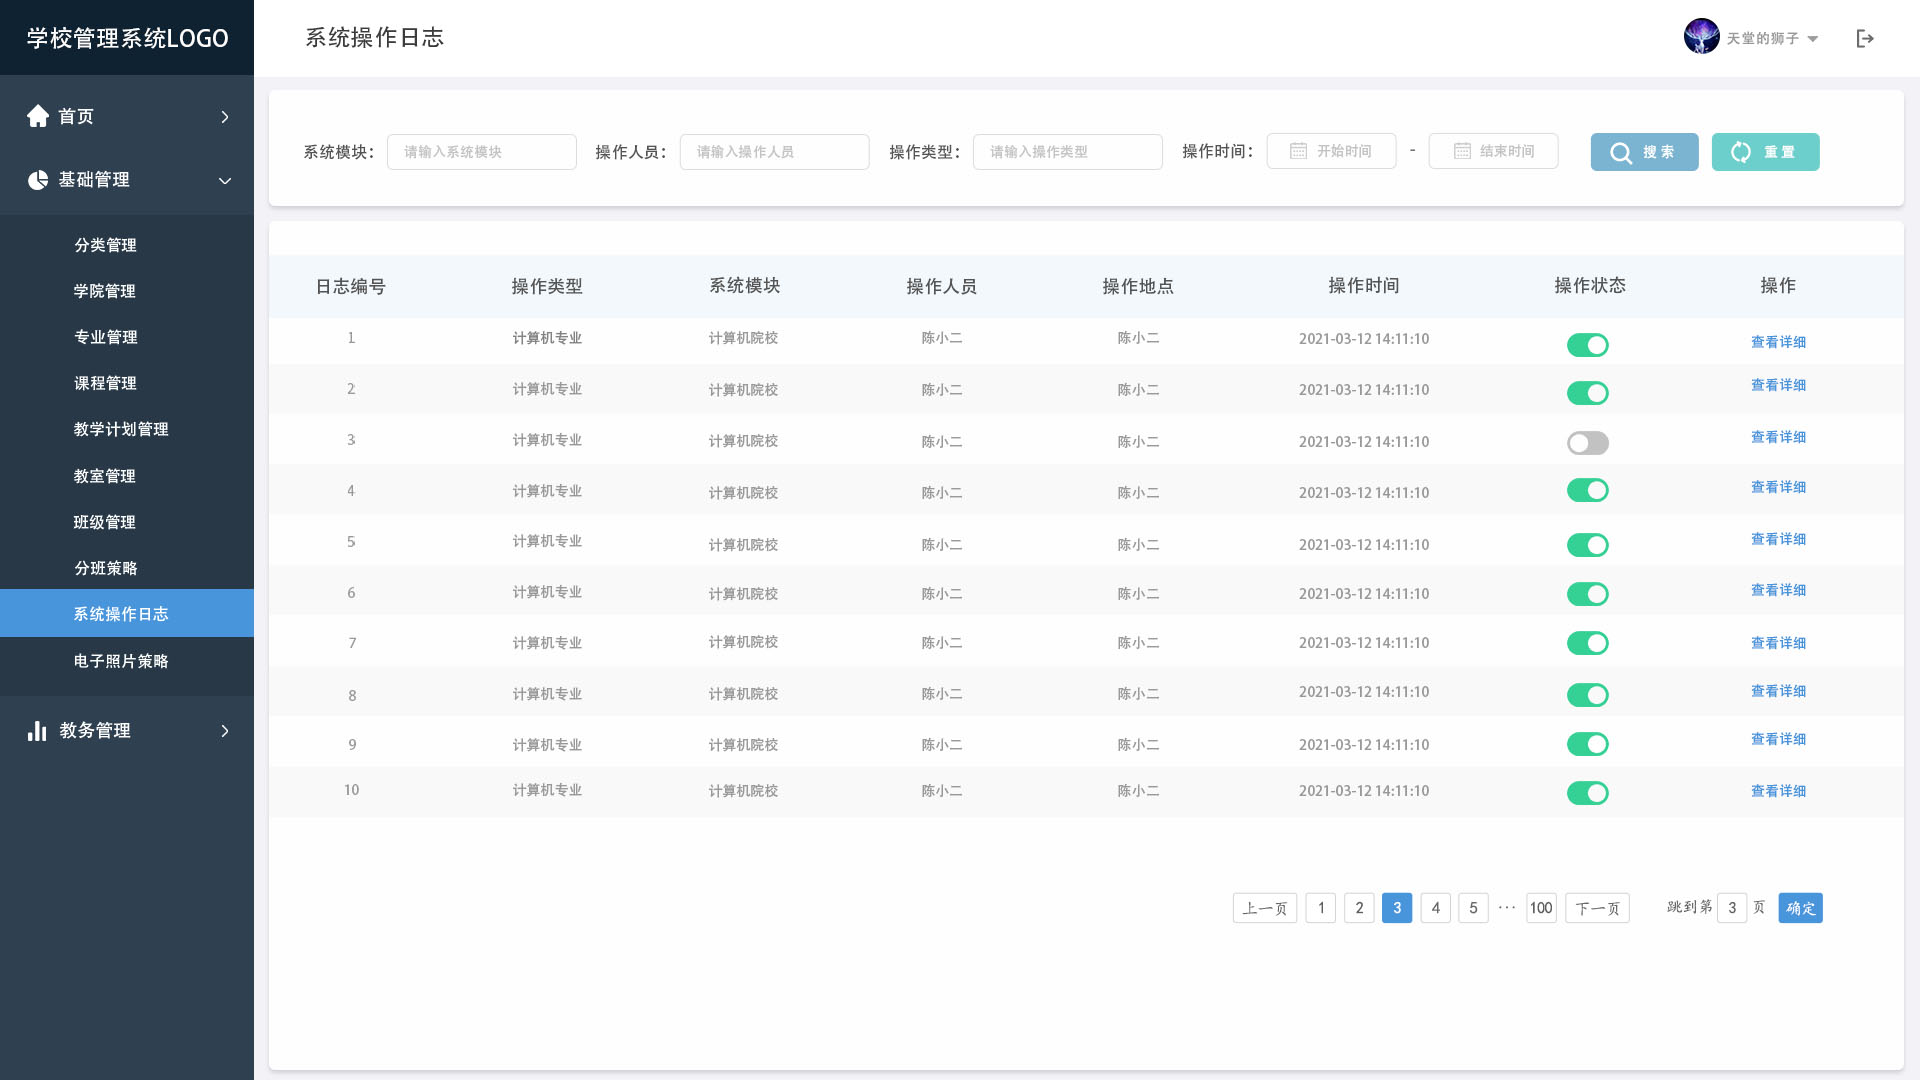Click the user avatar picture
This screenshot has width=1920, height=1080.
coord(1701,37)
